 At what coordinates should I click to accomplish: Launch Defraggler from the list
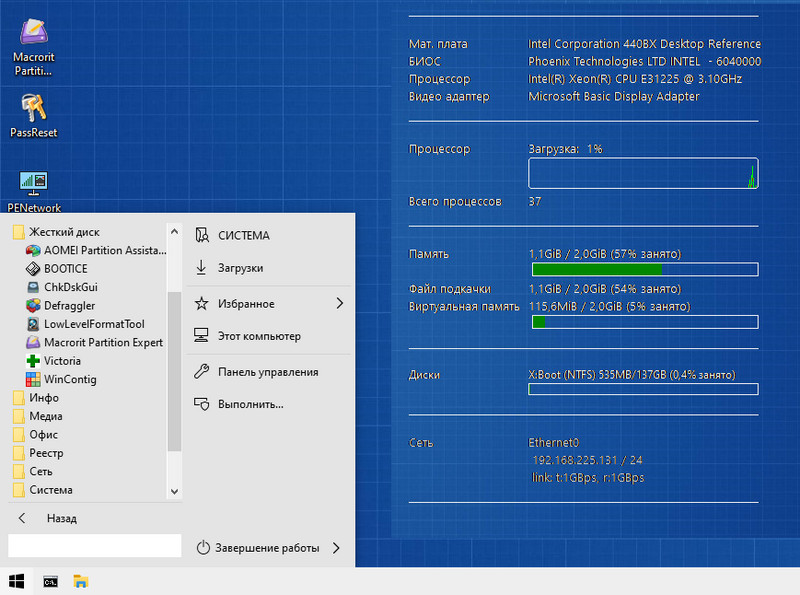[61, 305]
